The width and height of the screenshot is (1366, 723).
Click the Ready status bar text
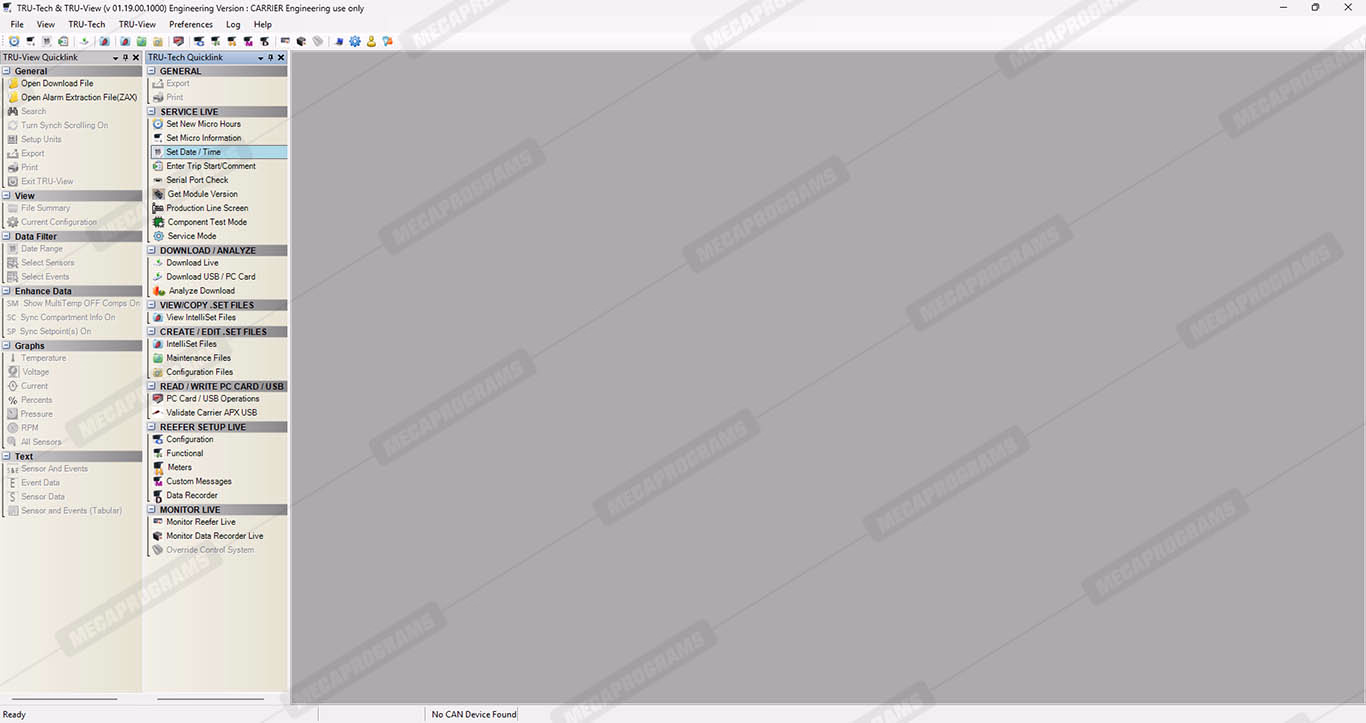(14, 715)
